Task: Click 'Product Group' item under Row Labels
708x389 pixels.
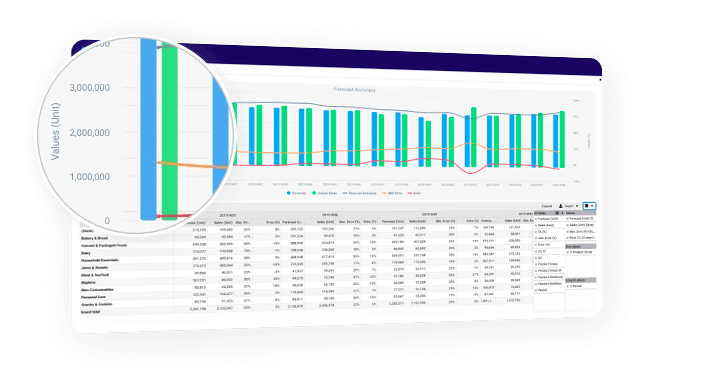Action: (580, 252)
